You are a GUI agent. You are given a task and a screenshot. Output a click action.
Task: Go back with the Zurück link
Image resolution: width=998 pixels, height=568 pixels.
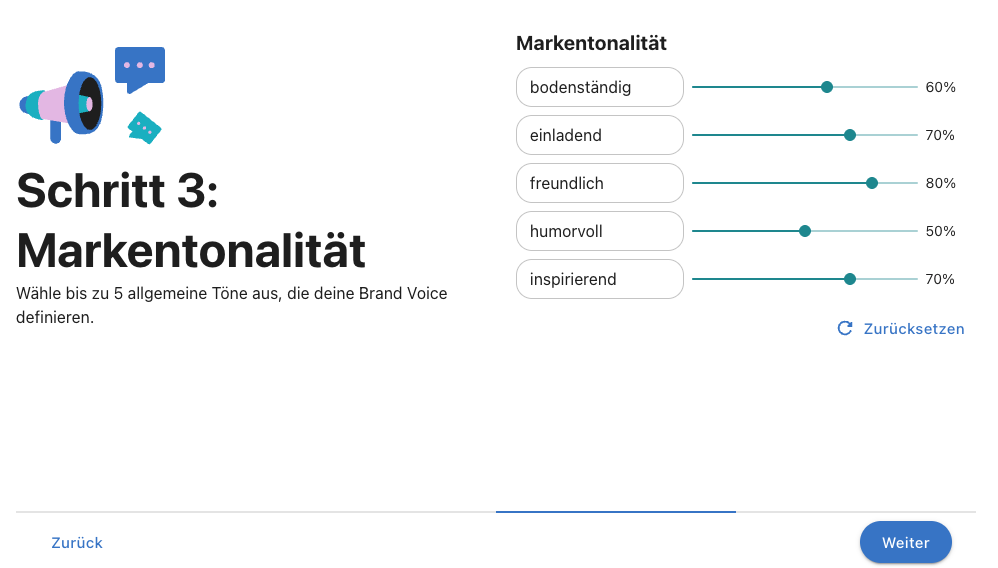point(77,543)
